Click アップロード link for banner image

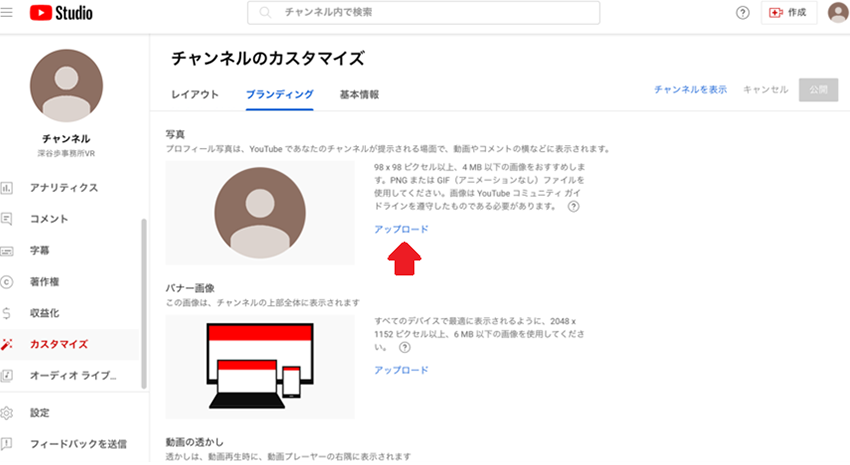click(x=401, y=370)
